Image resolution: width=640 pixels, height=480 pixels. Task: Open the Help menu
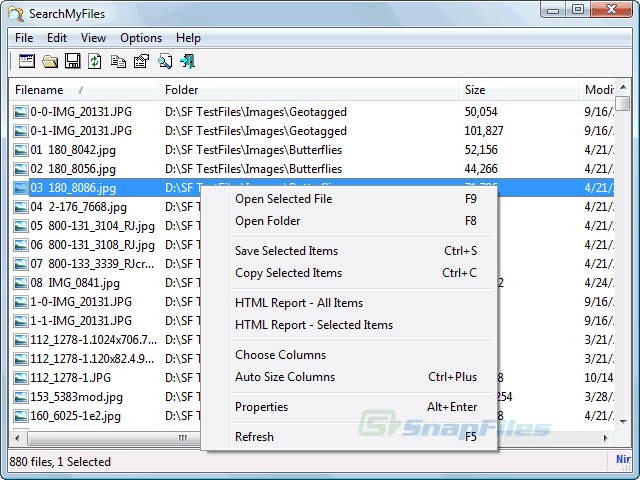tap(188, 38)
